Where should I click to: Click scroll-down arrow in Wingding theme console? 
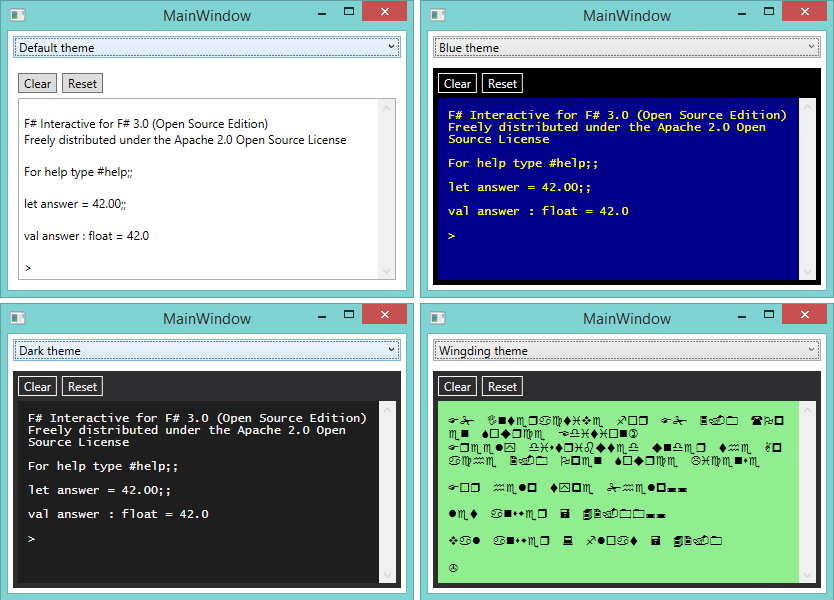(807, 574)
